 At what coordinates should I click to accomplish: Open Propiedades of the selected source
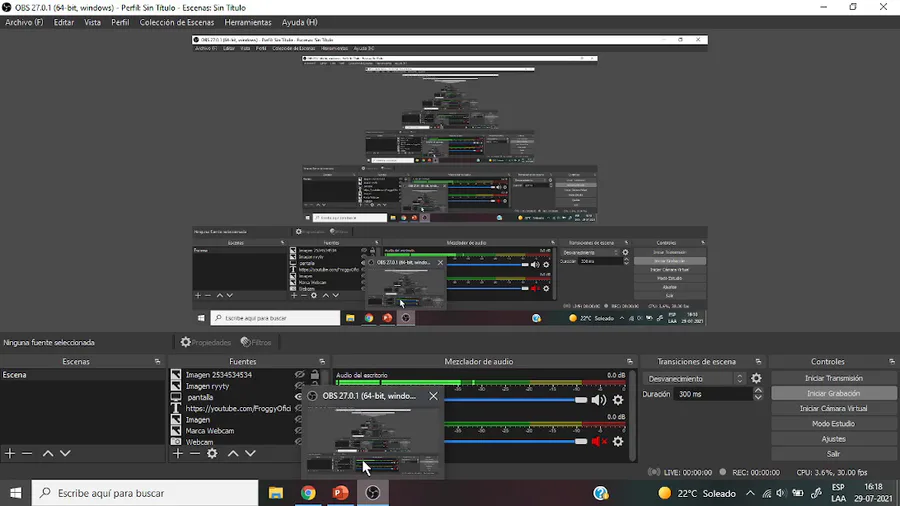pos(205,342)
